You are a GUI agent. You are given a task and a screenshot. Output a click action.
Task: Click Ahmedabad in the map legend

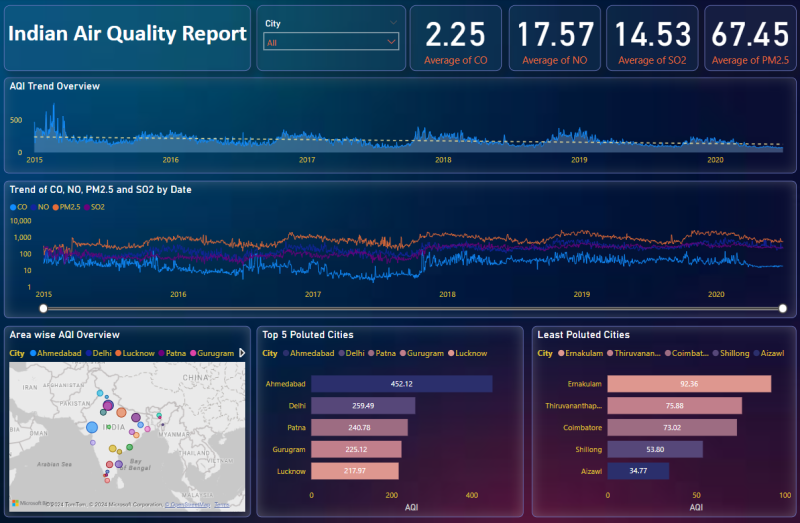tap(56, 353)
